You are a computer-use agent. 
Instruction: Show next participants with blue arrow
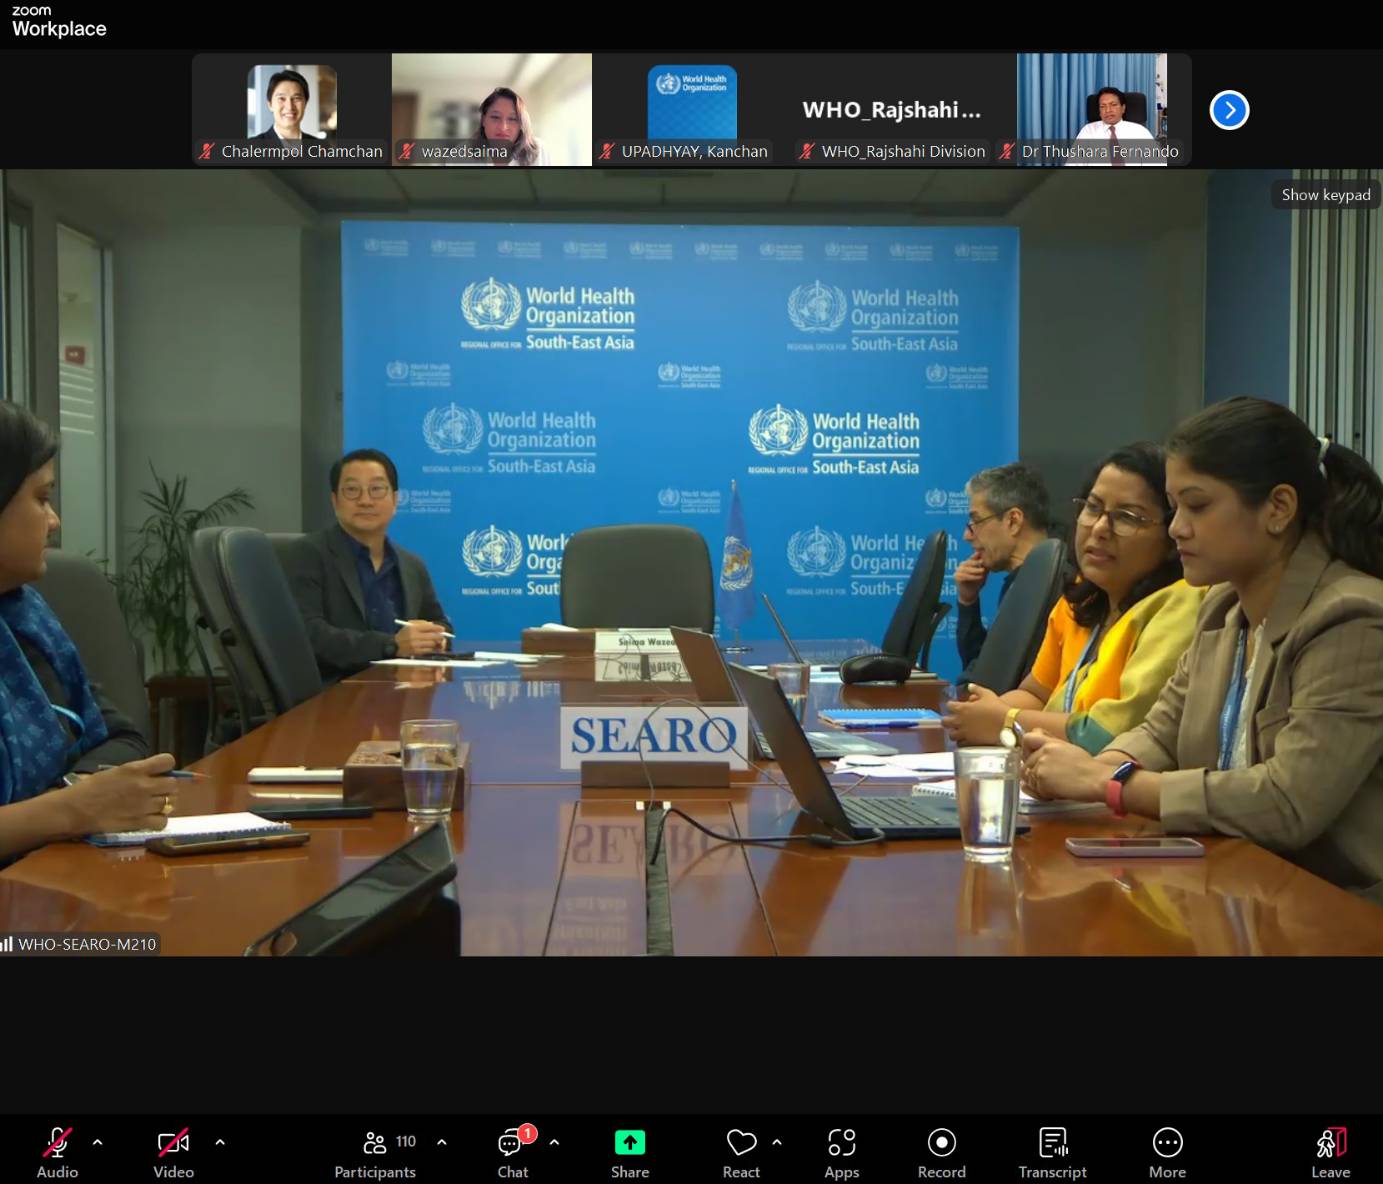tap(1229, 110)
